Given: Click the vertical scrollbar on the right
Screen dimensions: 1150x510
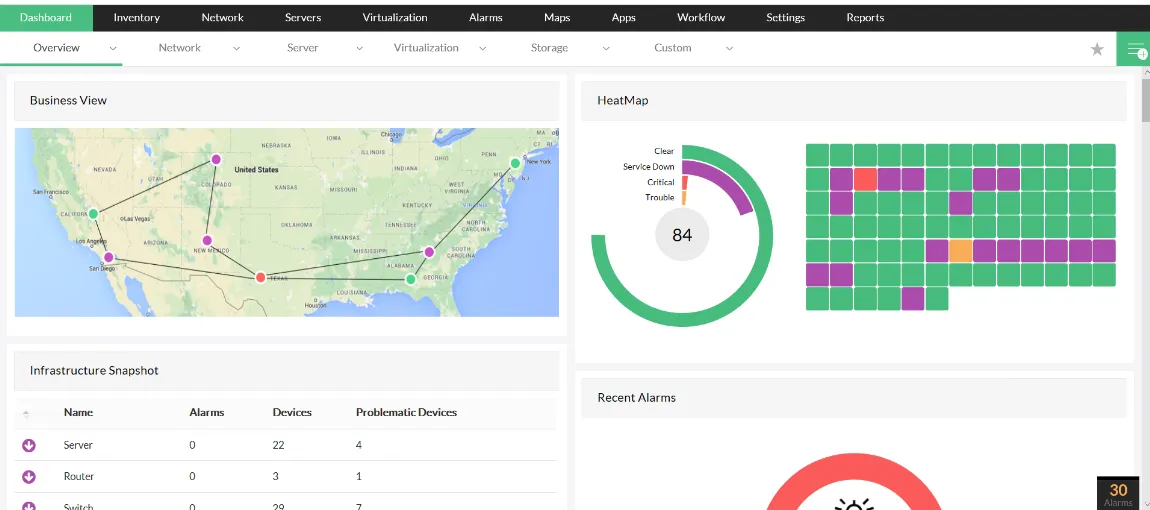Looking at the screenshot, I should click(1145, 100).
